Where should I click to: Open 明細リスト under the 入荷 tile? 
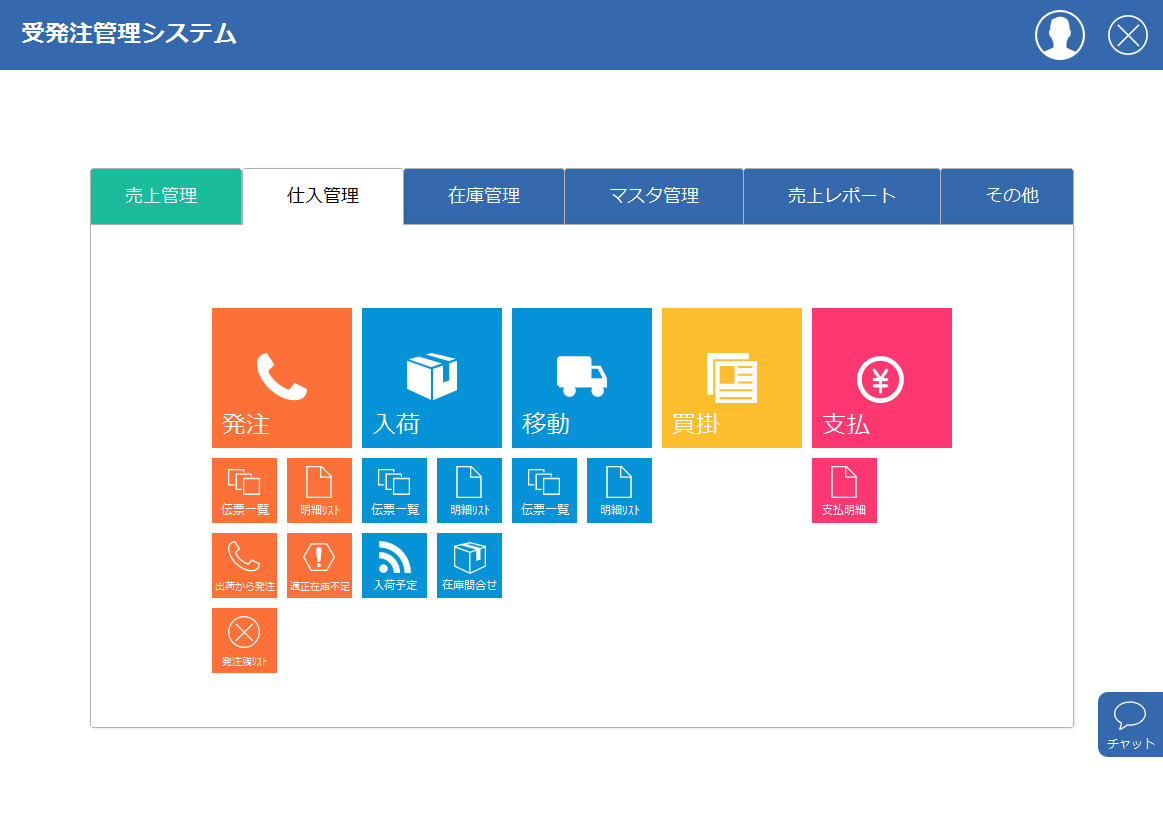[470, 490]
